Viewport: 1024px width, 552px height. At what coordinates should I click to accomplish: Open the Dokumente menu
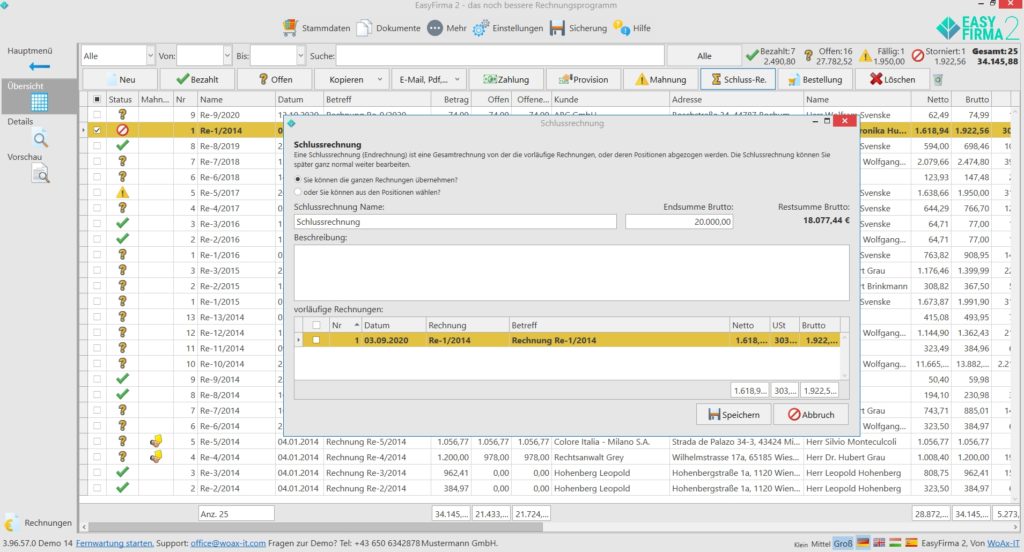pos(389,28)
